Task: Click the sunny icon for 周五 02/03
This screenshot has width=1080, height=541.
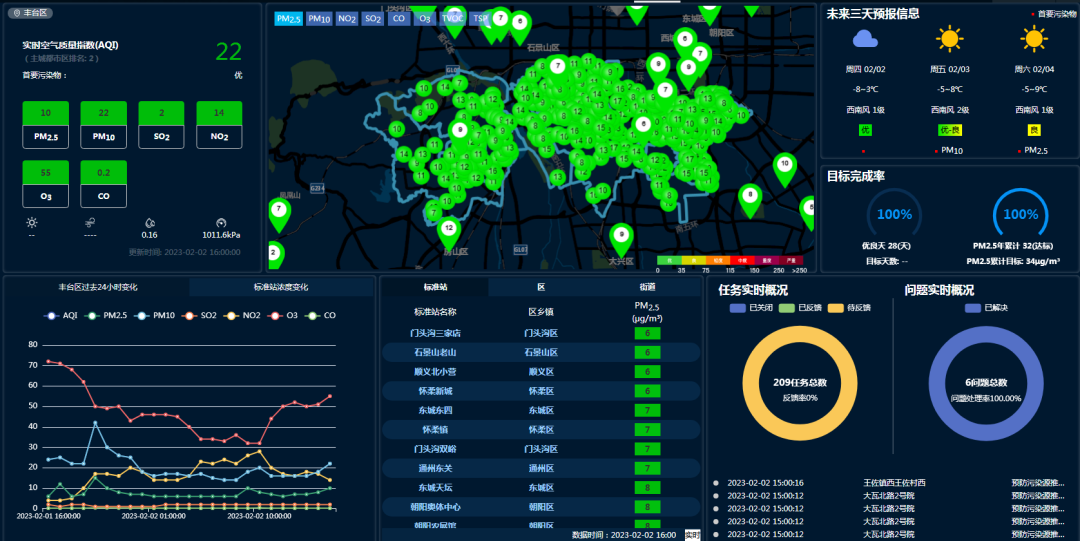Action: coord(949,39)
